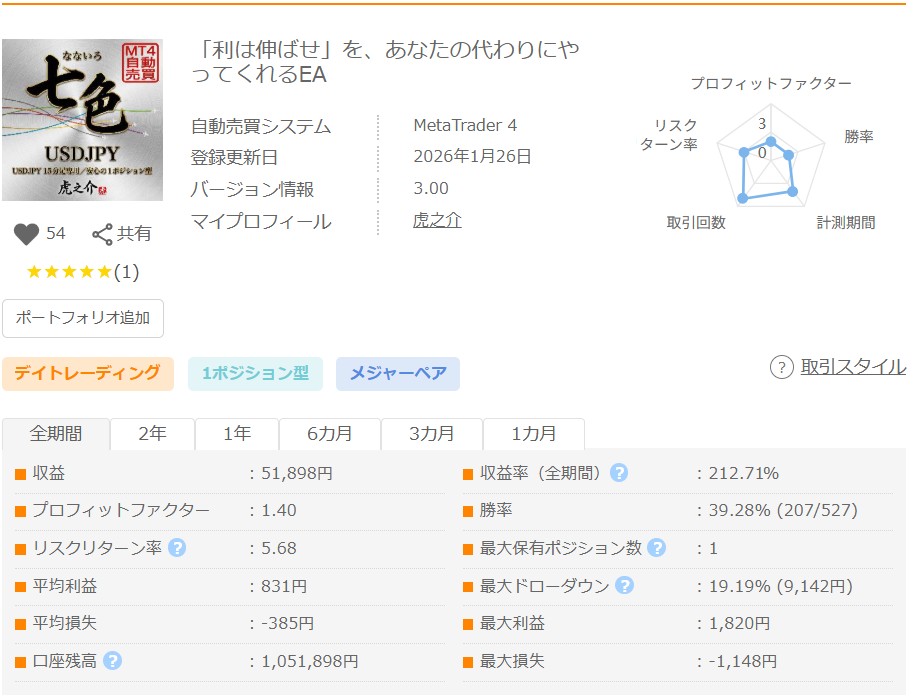916x698 pixels.
Task: Click question mark icon before 取引スタイル
Action: [781, 367]
